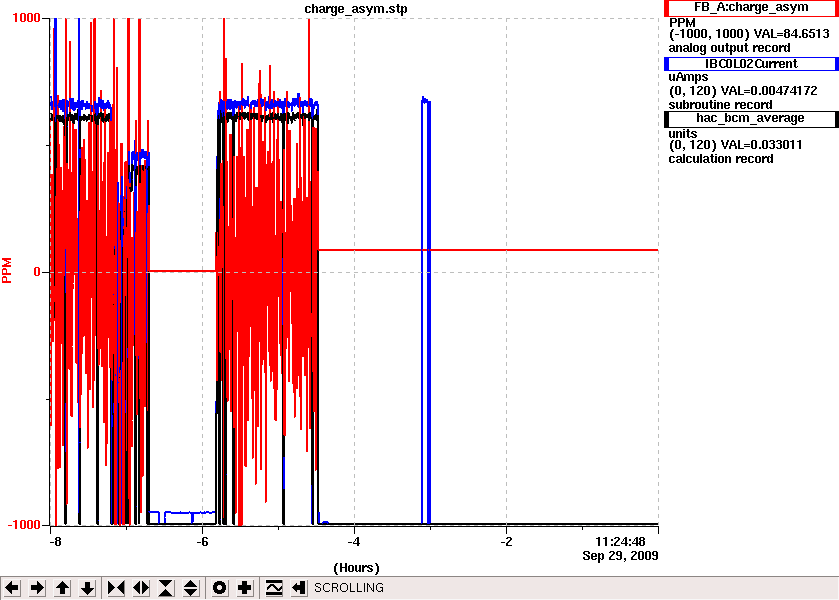
Task: Select the hac_bcm_average legend entry
Action: (x=751, y=118)
